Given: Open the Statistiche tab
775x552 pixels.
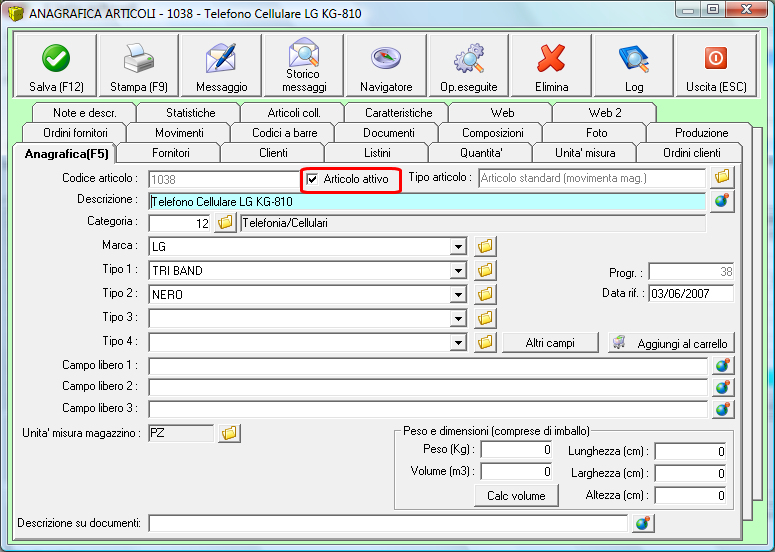Looking at the screenshot, I should [x=190, y=112].
